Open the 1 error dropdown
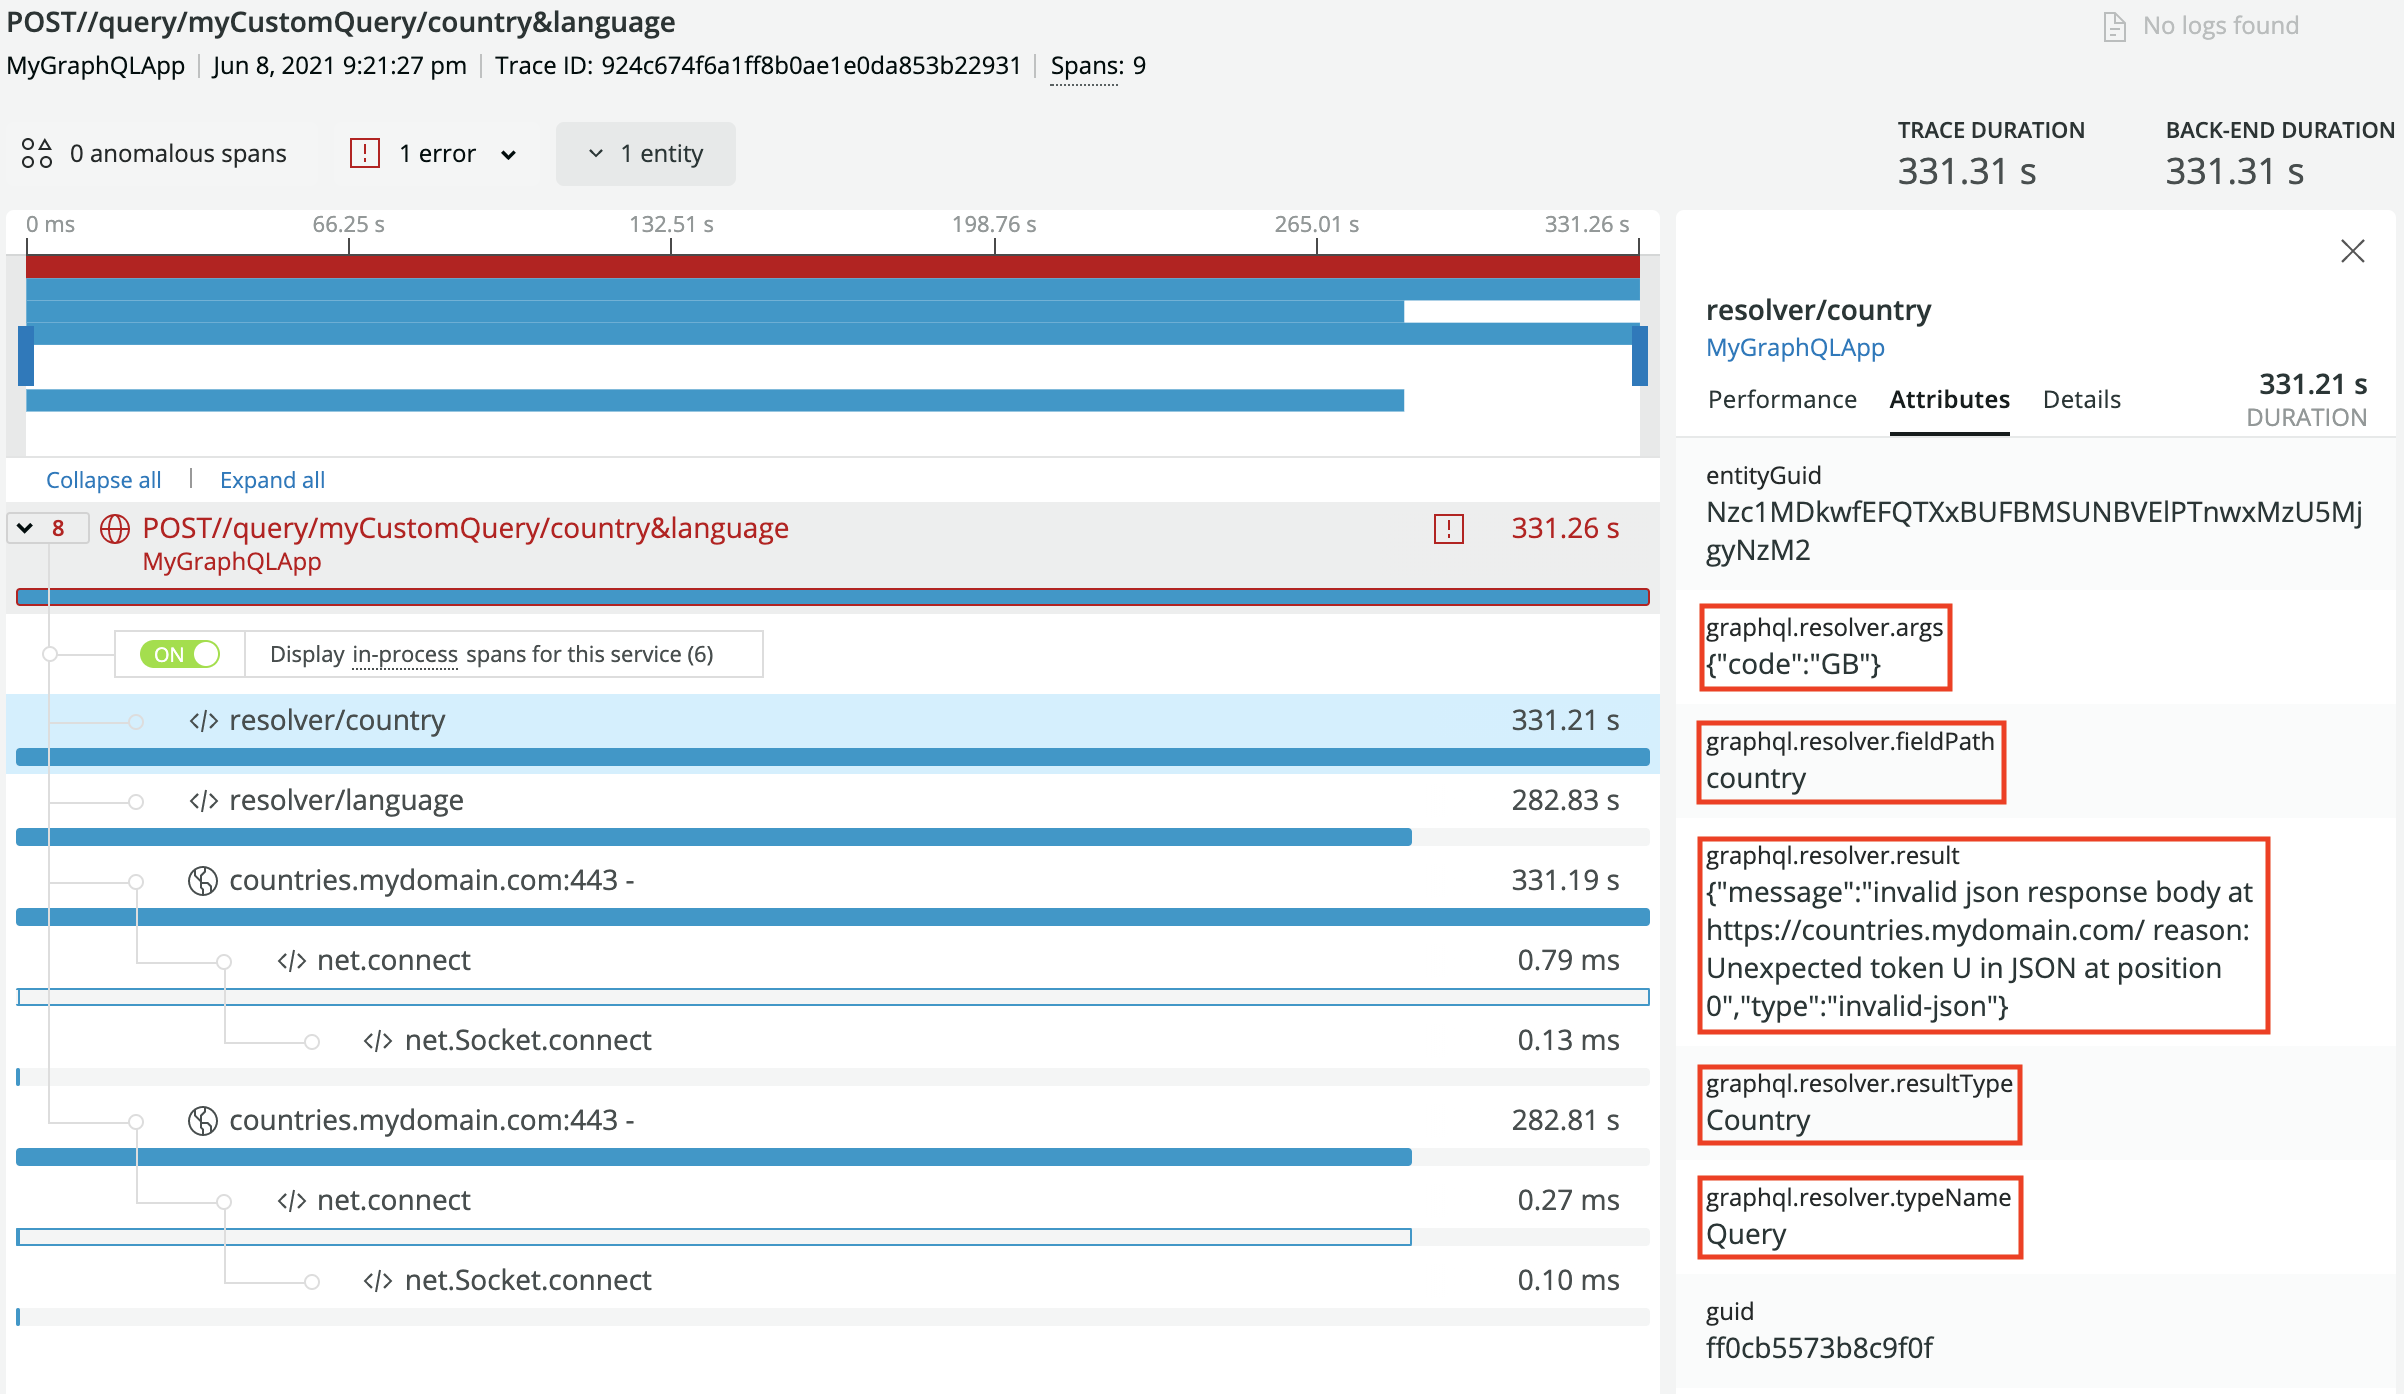 pos(508,154)
